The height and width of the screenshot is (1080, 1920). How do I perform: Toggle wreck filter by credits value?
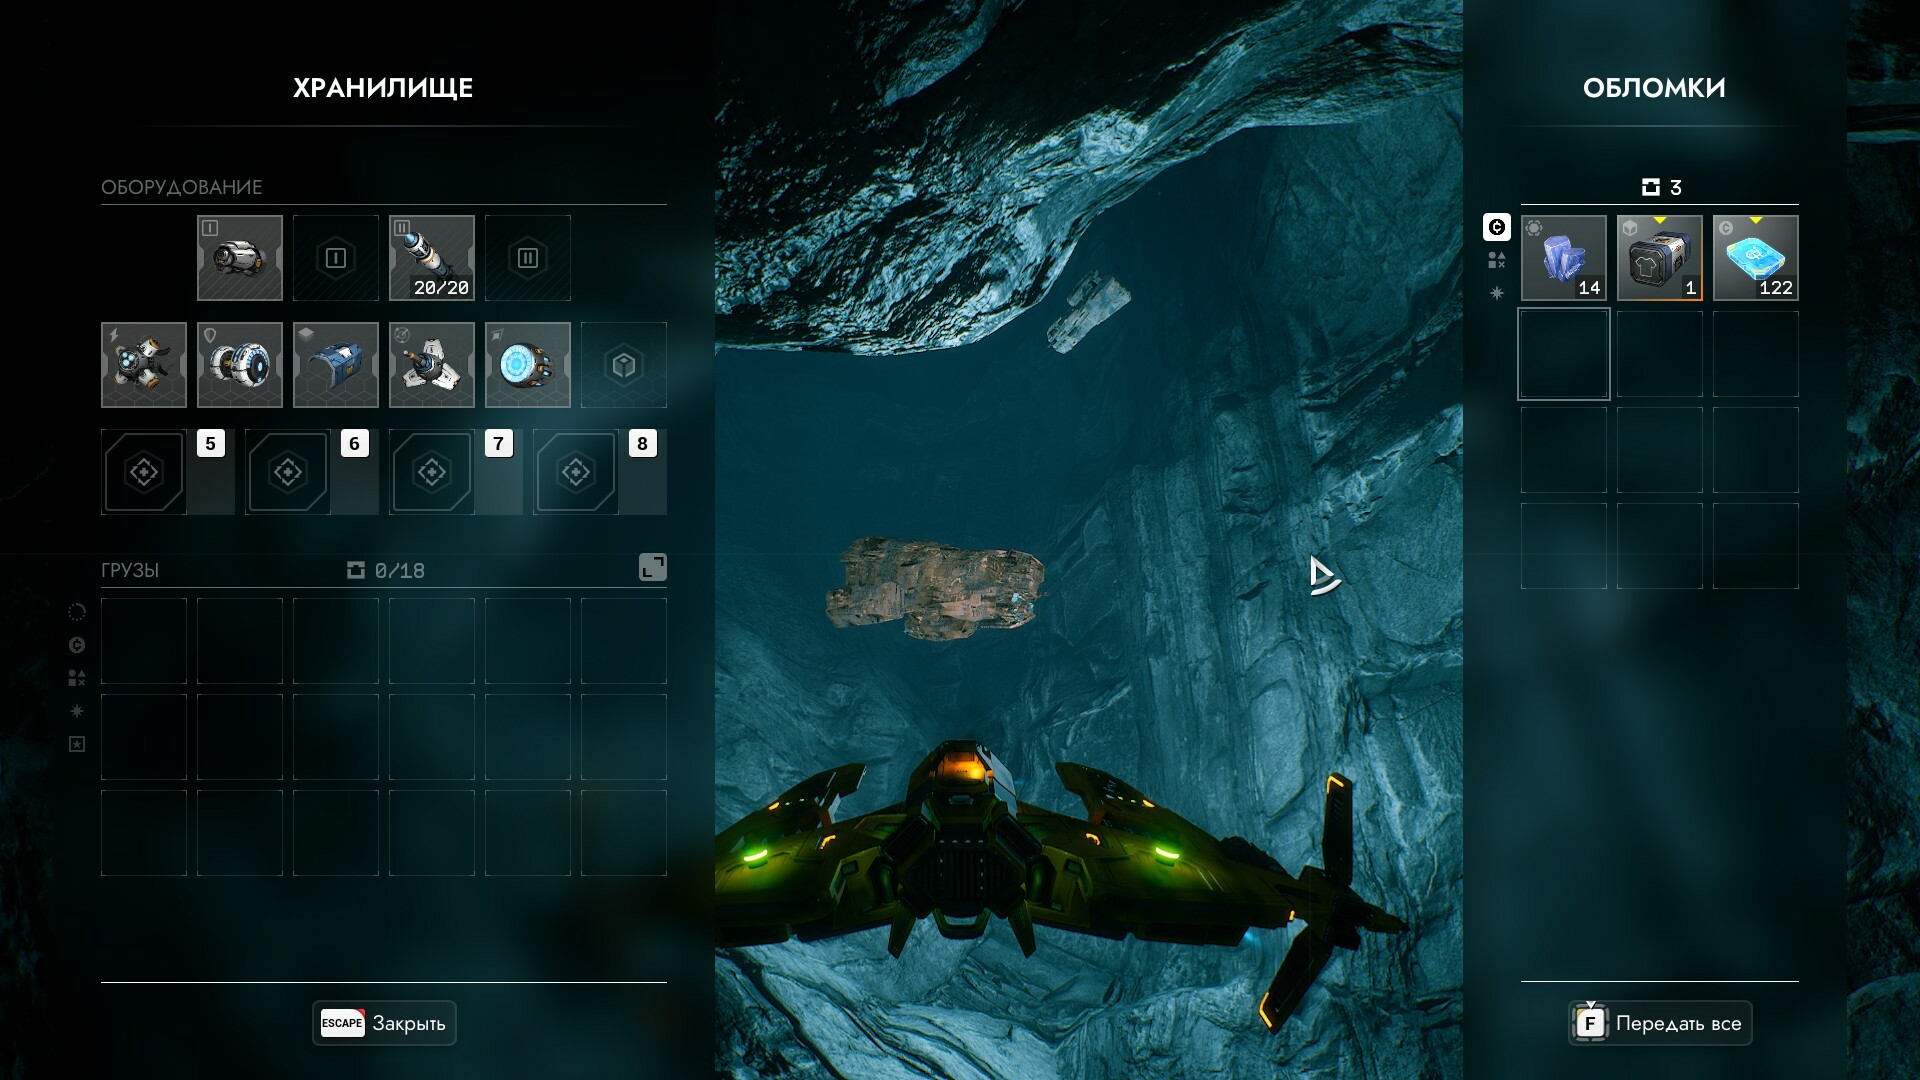coord(1496,228)
